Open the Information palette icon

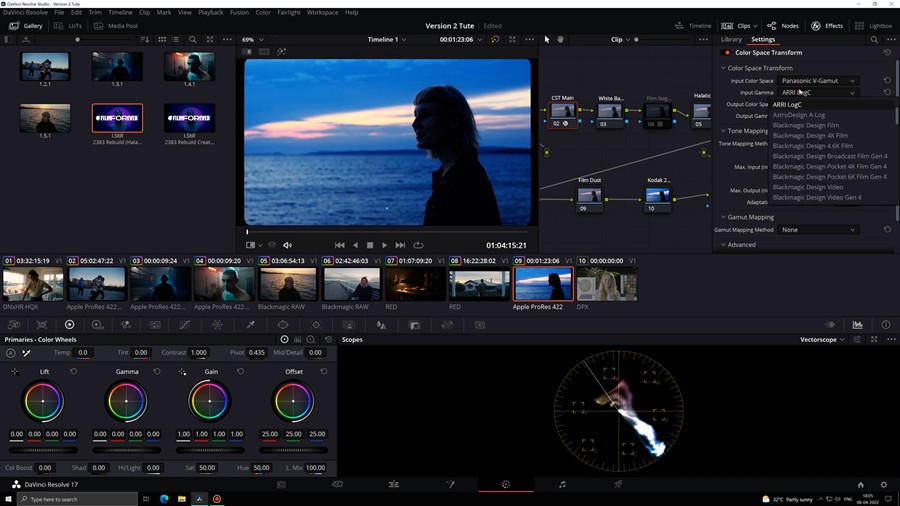tap(886, 325)
